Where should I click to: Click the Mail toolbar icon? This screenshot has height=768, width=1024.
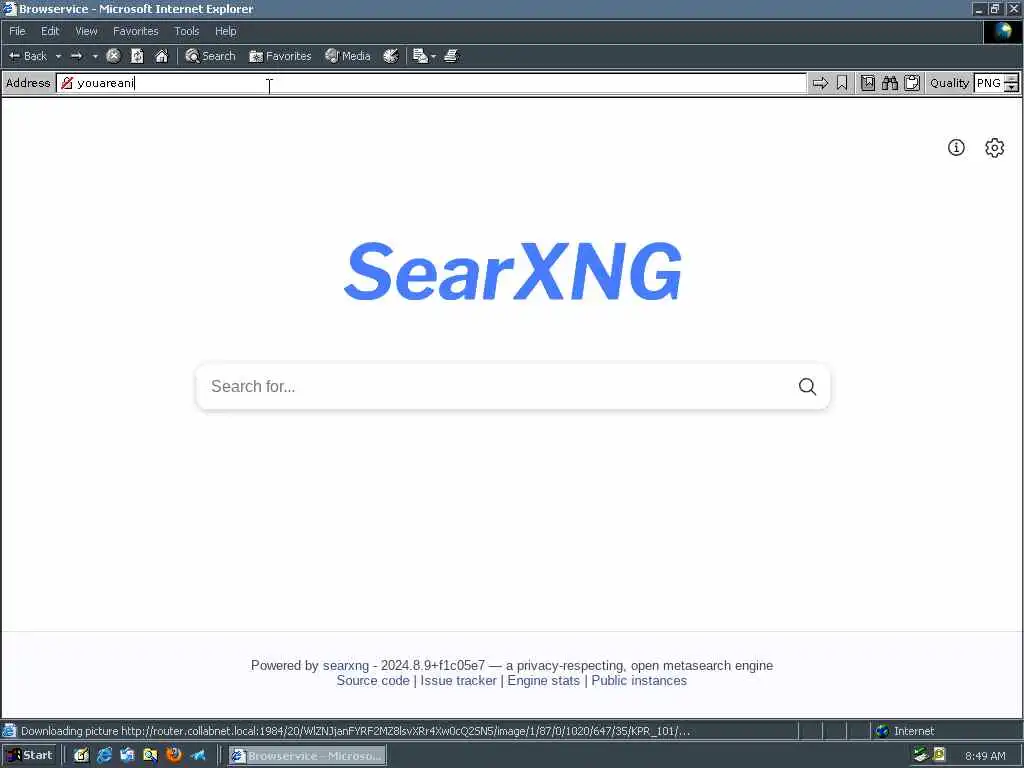click(420, 56)
